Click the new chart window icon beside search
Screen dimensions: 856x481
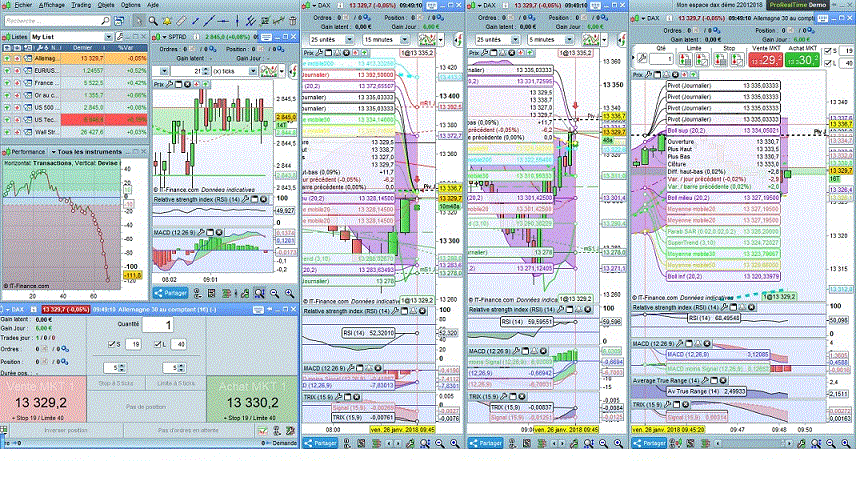click(x=118, y=21)
